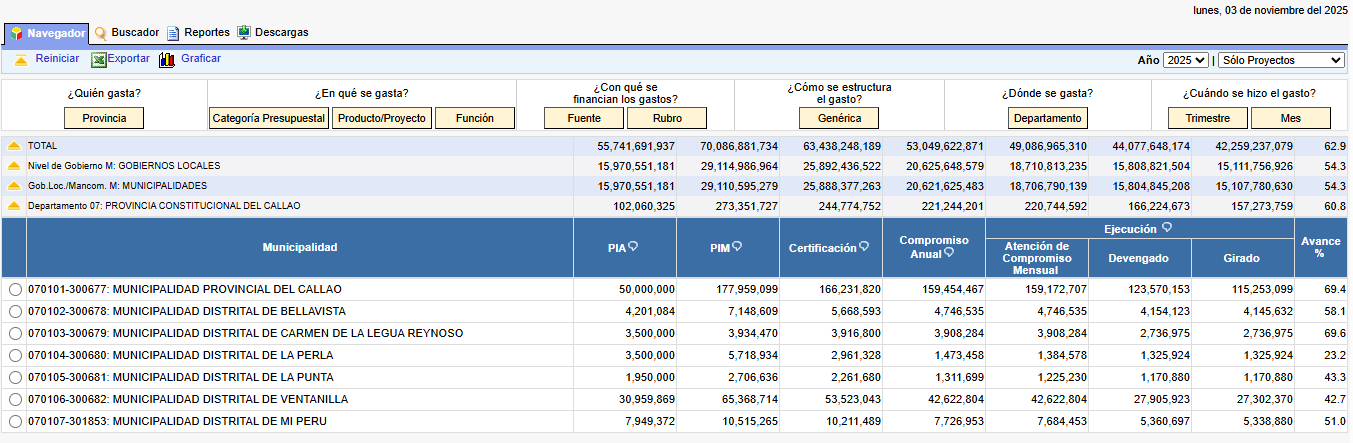The image size is (1353, 443).
Task: Click the Graficar chart icon
Action: pyautogui.click(x=167, y=60)
